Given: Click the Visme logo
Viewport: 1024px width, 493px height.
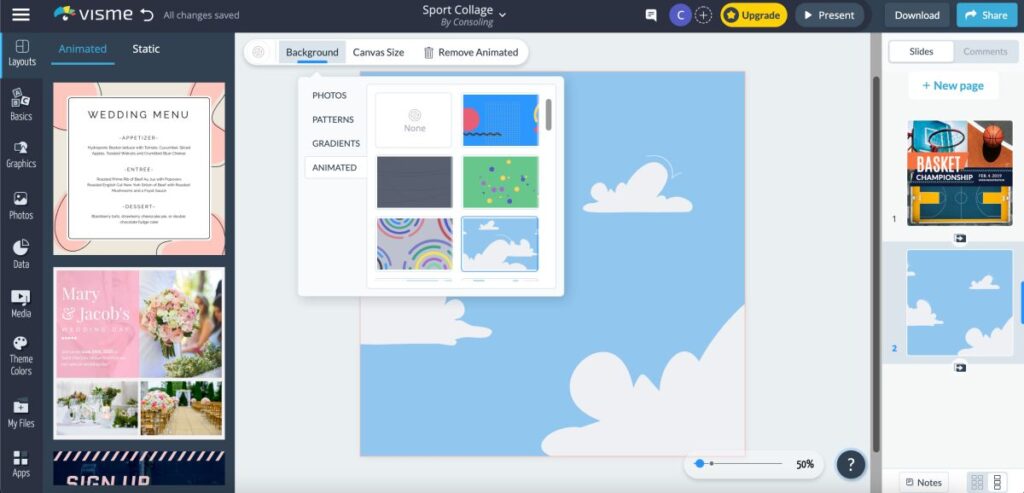Looking at the screenshot, I should (x=93, y=14).
